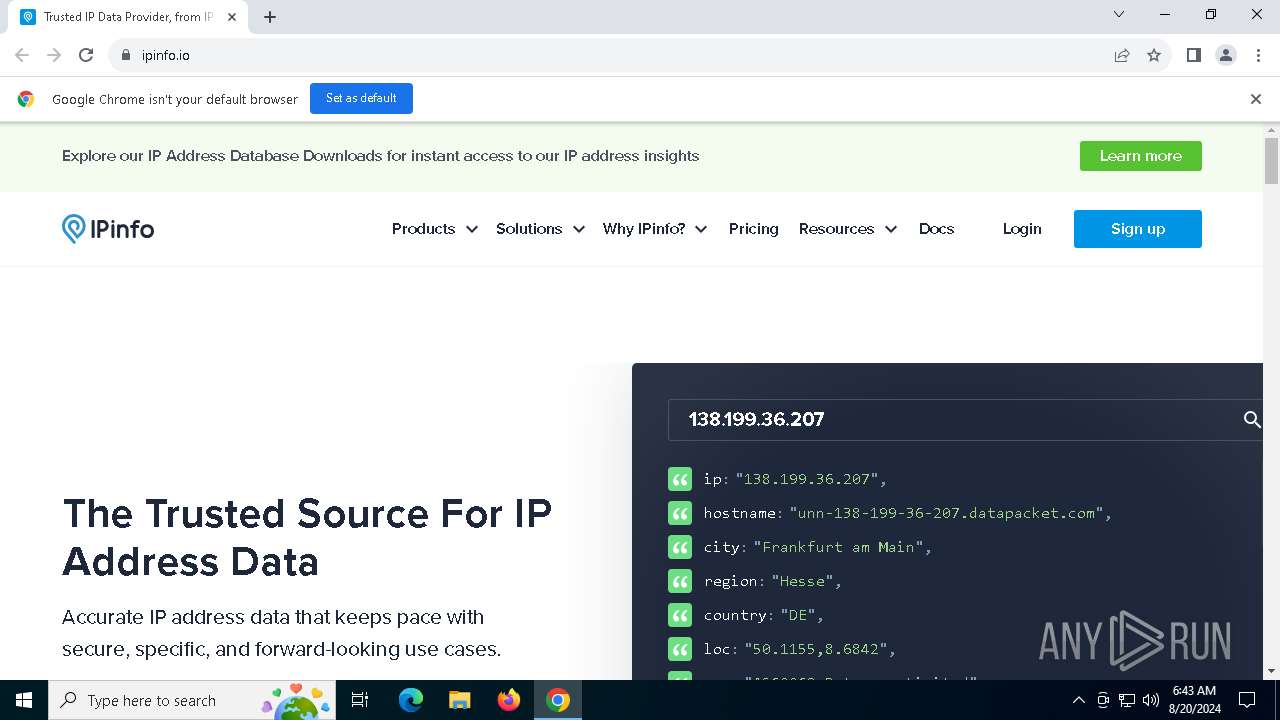
Task: Open the volume control in system tray
Action: 1151,700
